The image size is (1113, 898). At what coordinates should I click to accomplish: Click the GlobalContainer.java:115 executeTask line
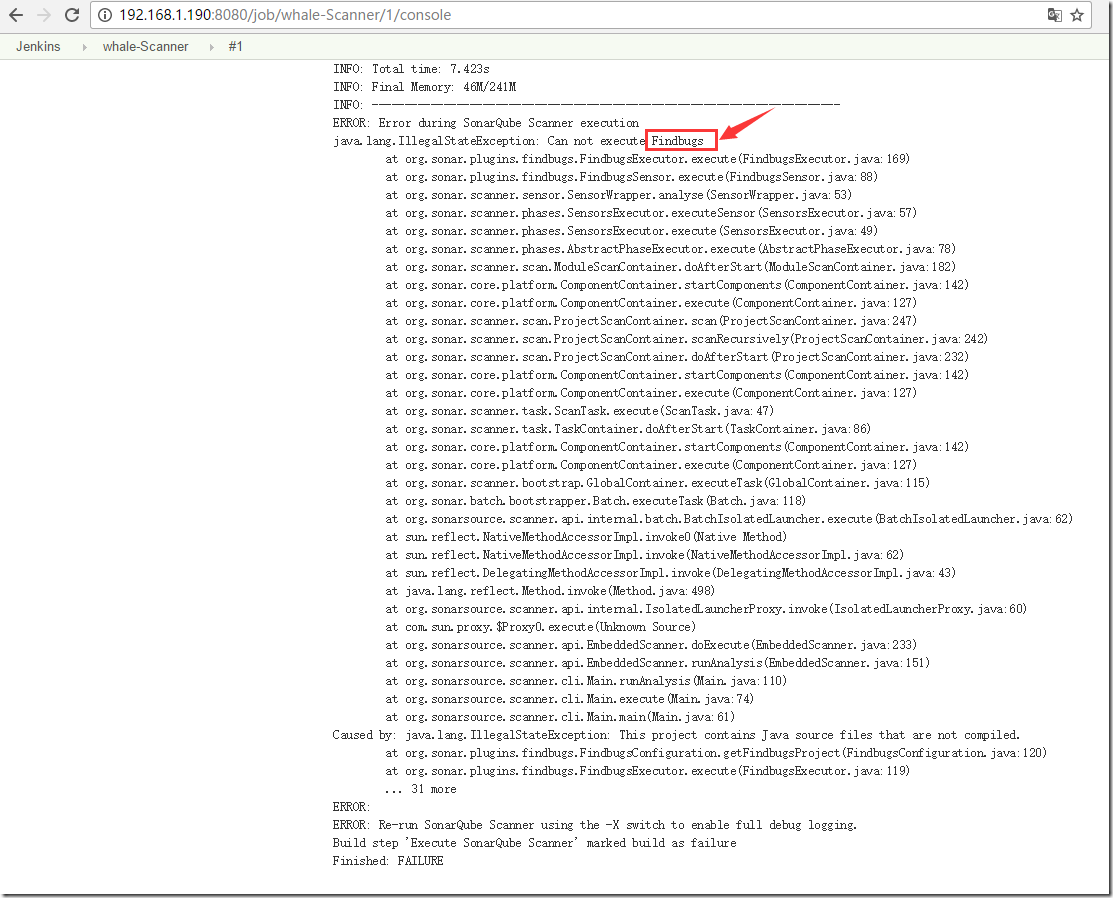(x=657, y=483)
